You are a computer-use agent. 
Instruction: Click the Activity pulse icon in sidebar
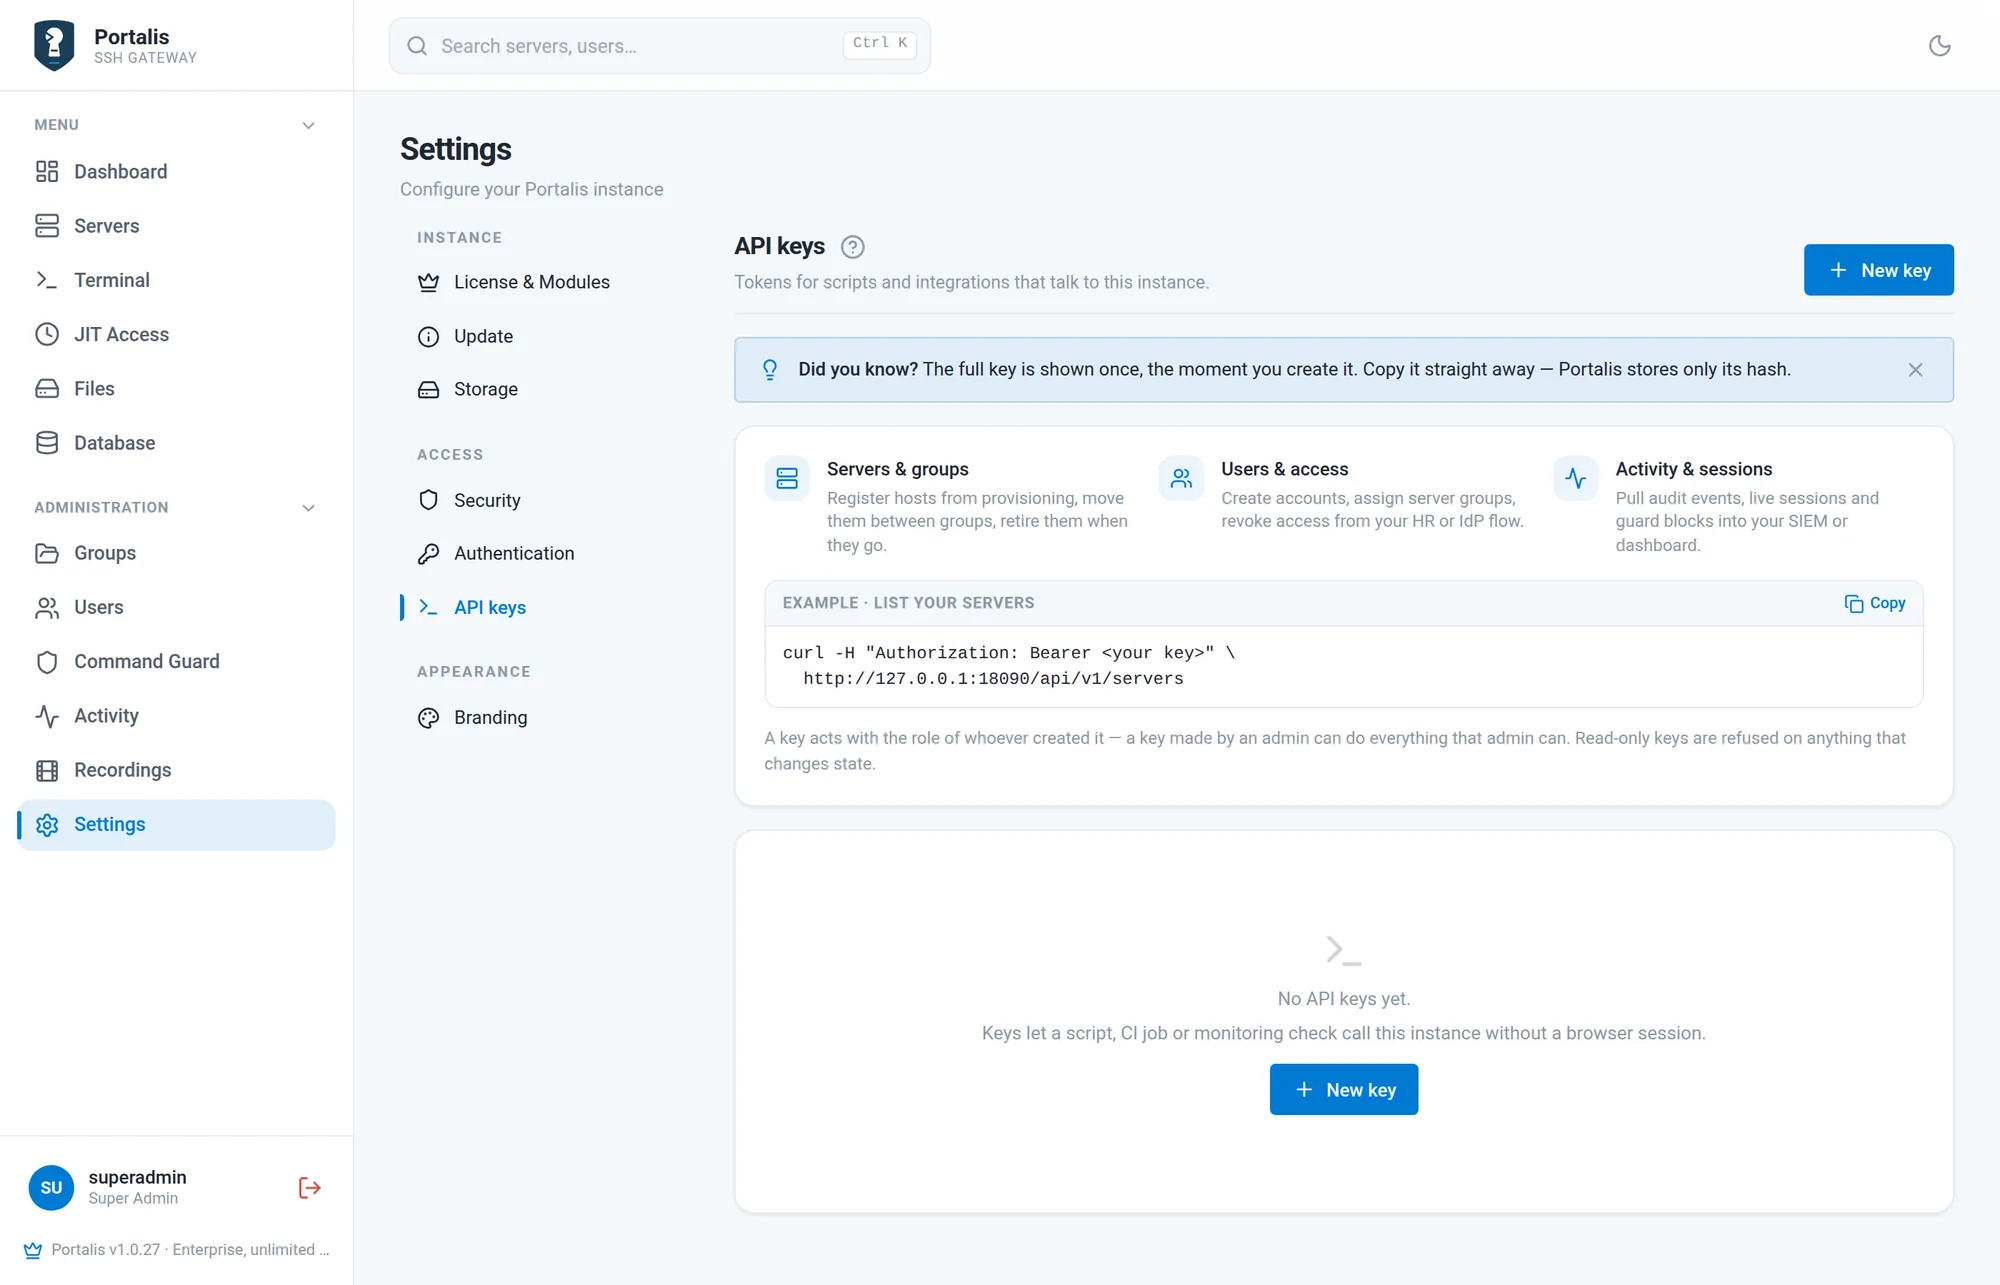[x=47, y=716]
